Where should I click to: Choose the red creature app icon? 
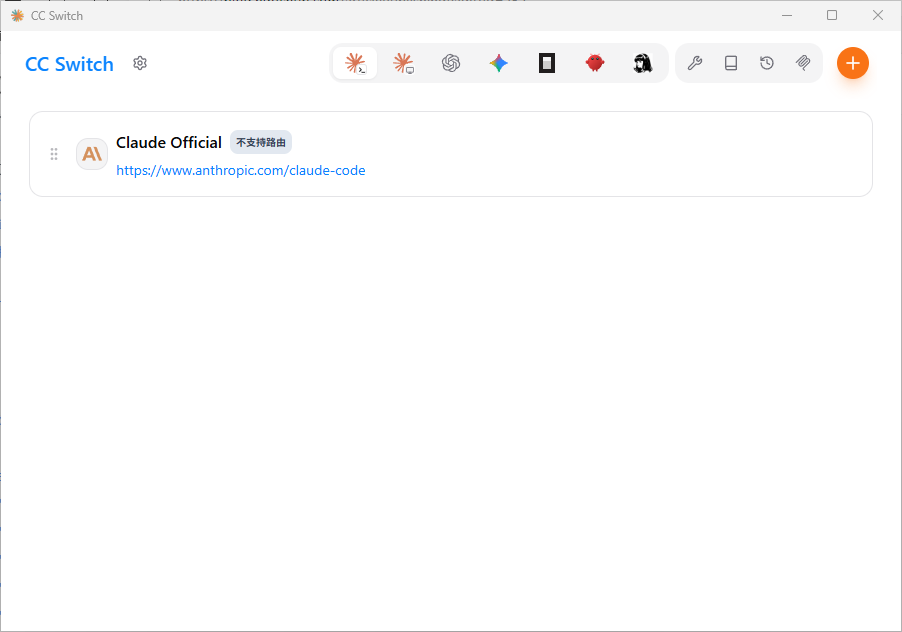(x=595, y=63)
